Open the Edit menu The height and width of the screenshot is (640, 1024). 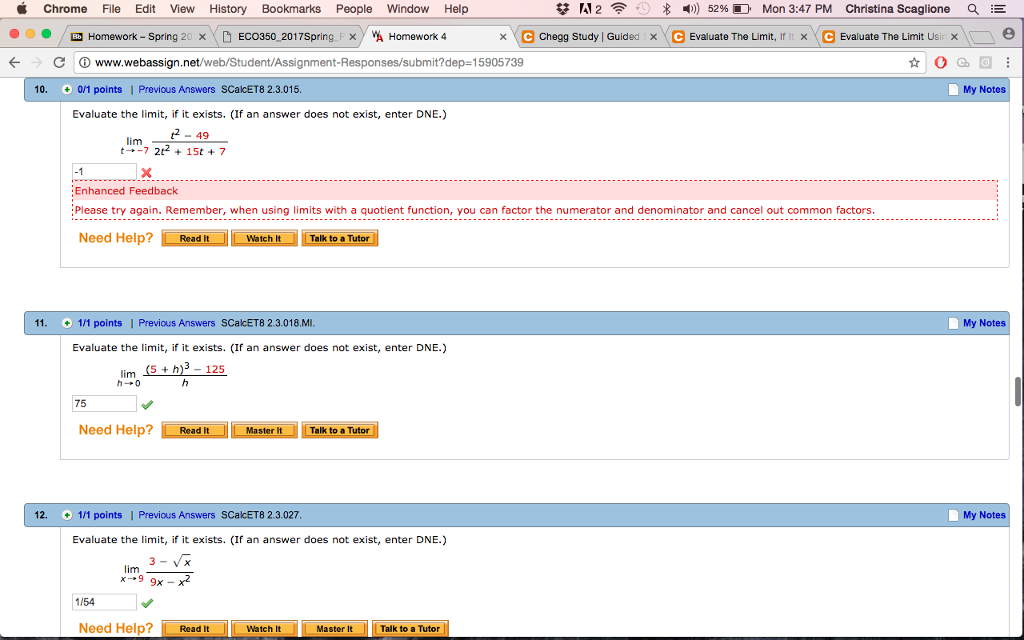click(x=145, y=8)
